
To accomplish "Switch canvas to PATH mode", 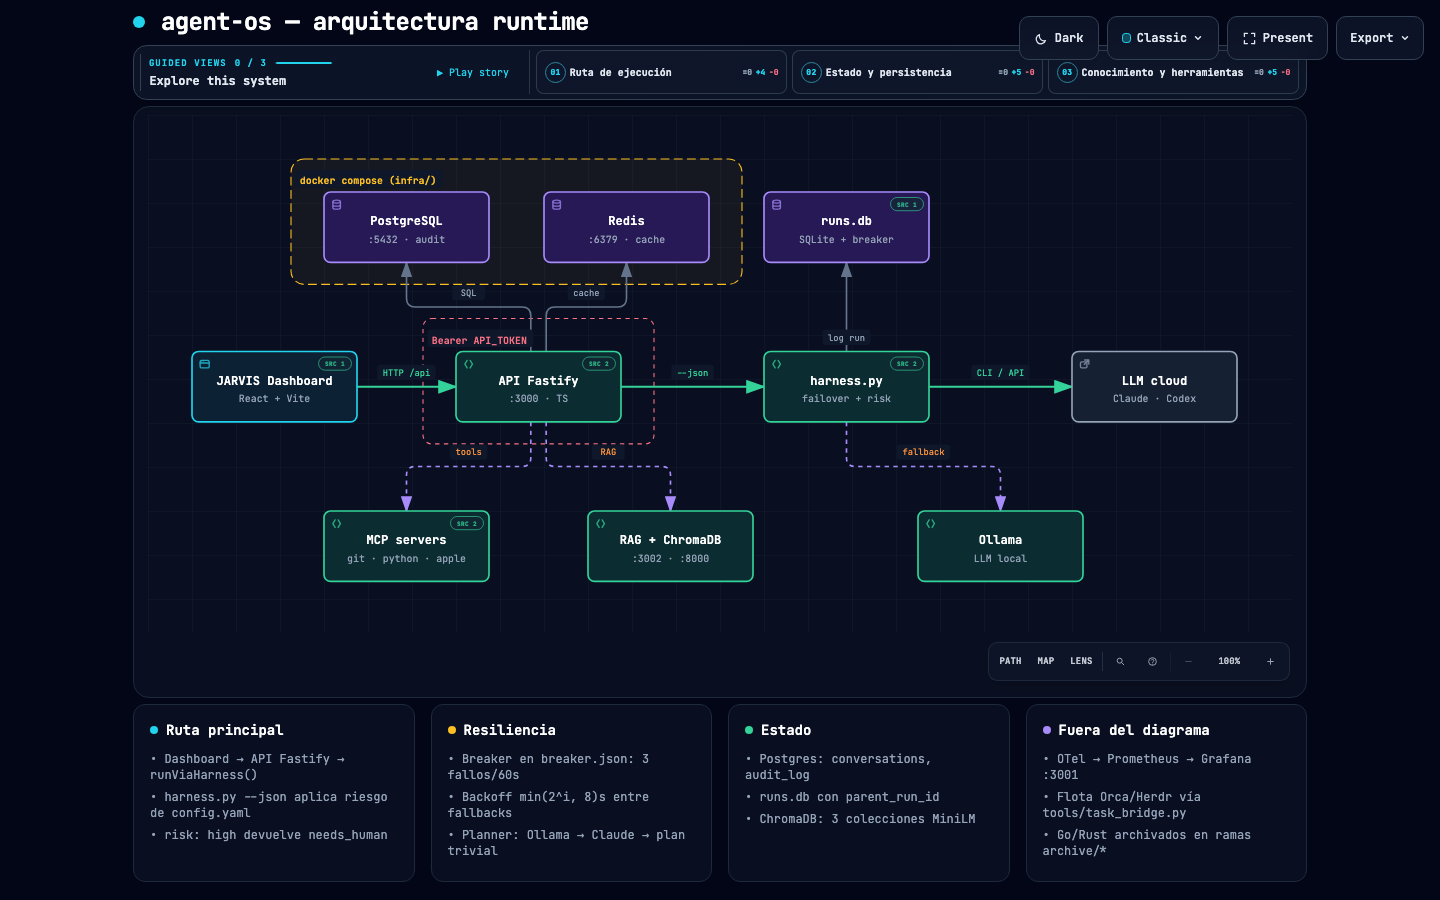I will (x=1010, y=661).
